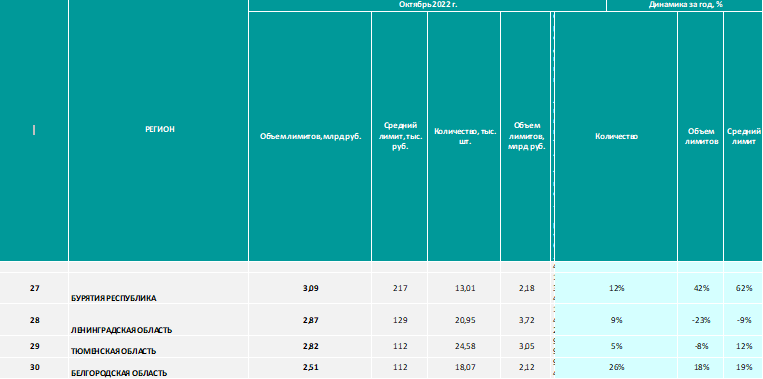763x379 pixels.
Task: Click average limit 112 in Белгородская row
Action: (x=400, y=368)
